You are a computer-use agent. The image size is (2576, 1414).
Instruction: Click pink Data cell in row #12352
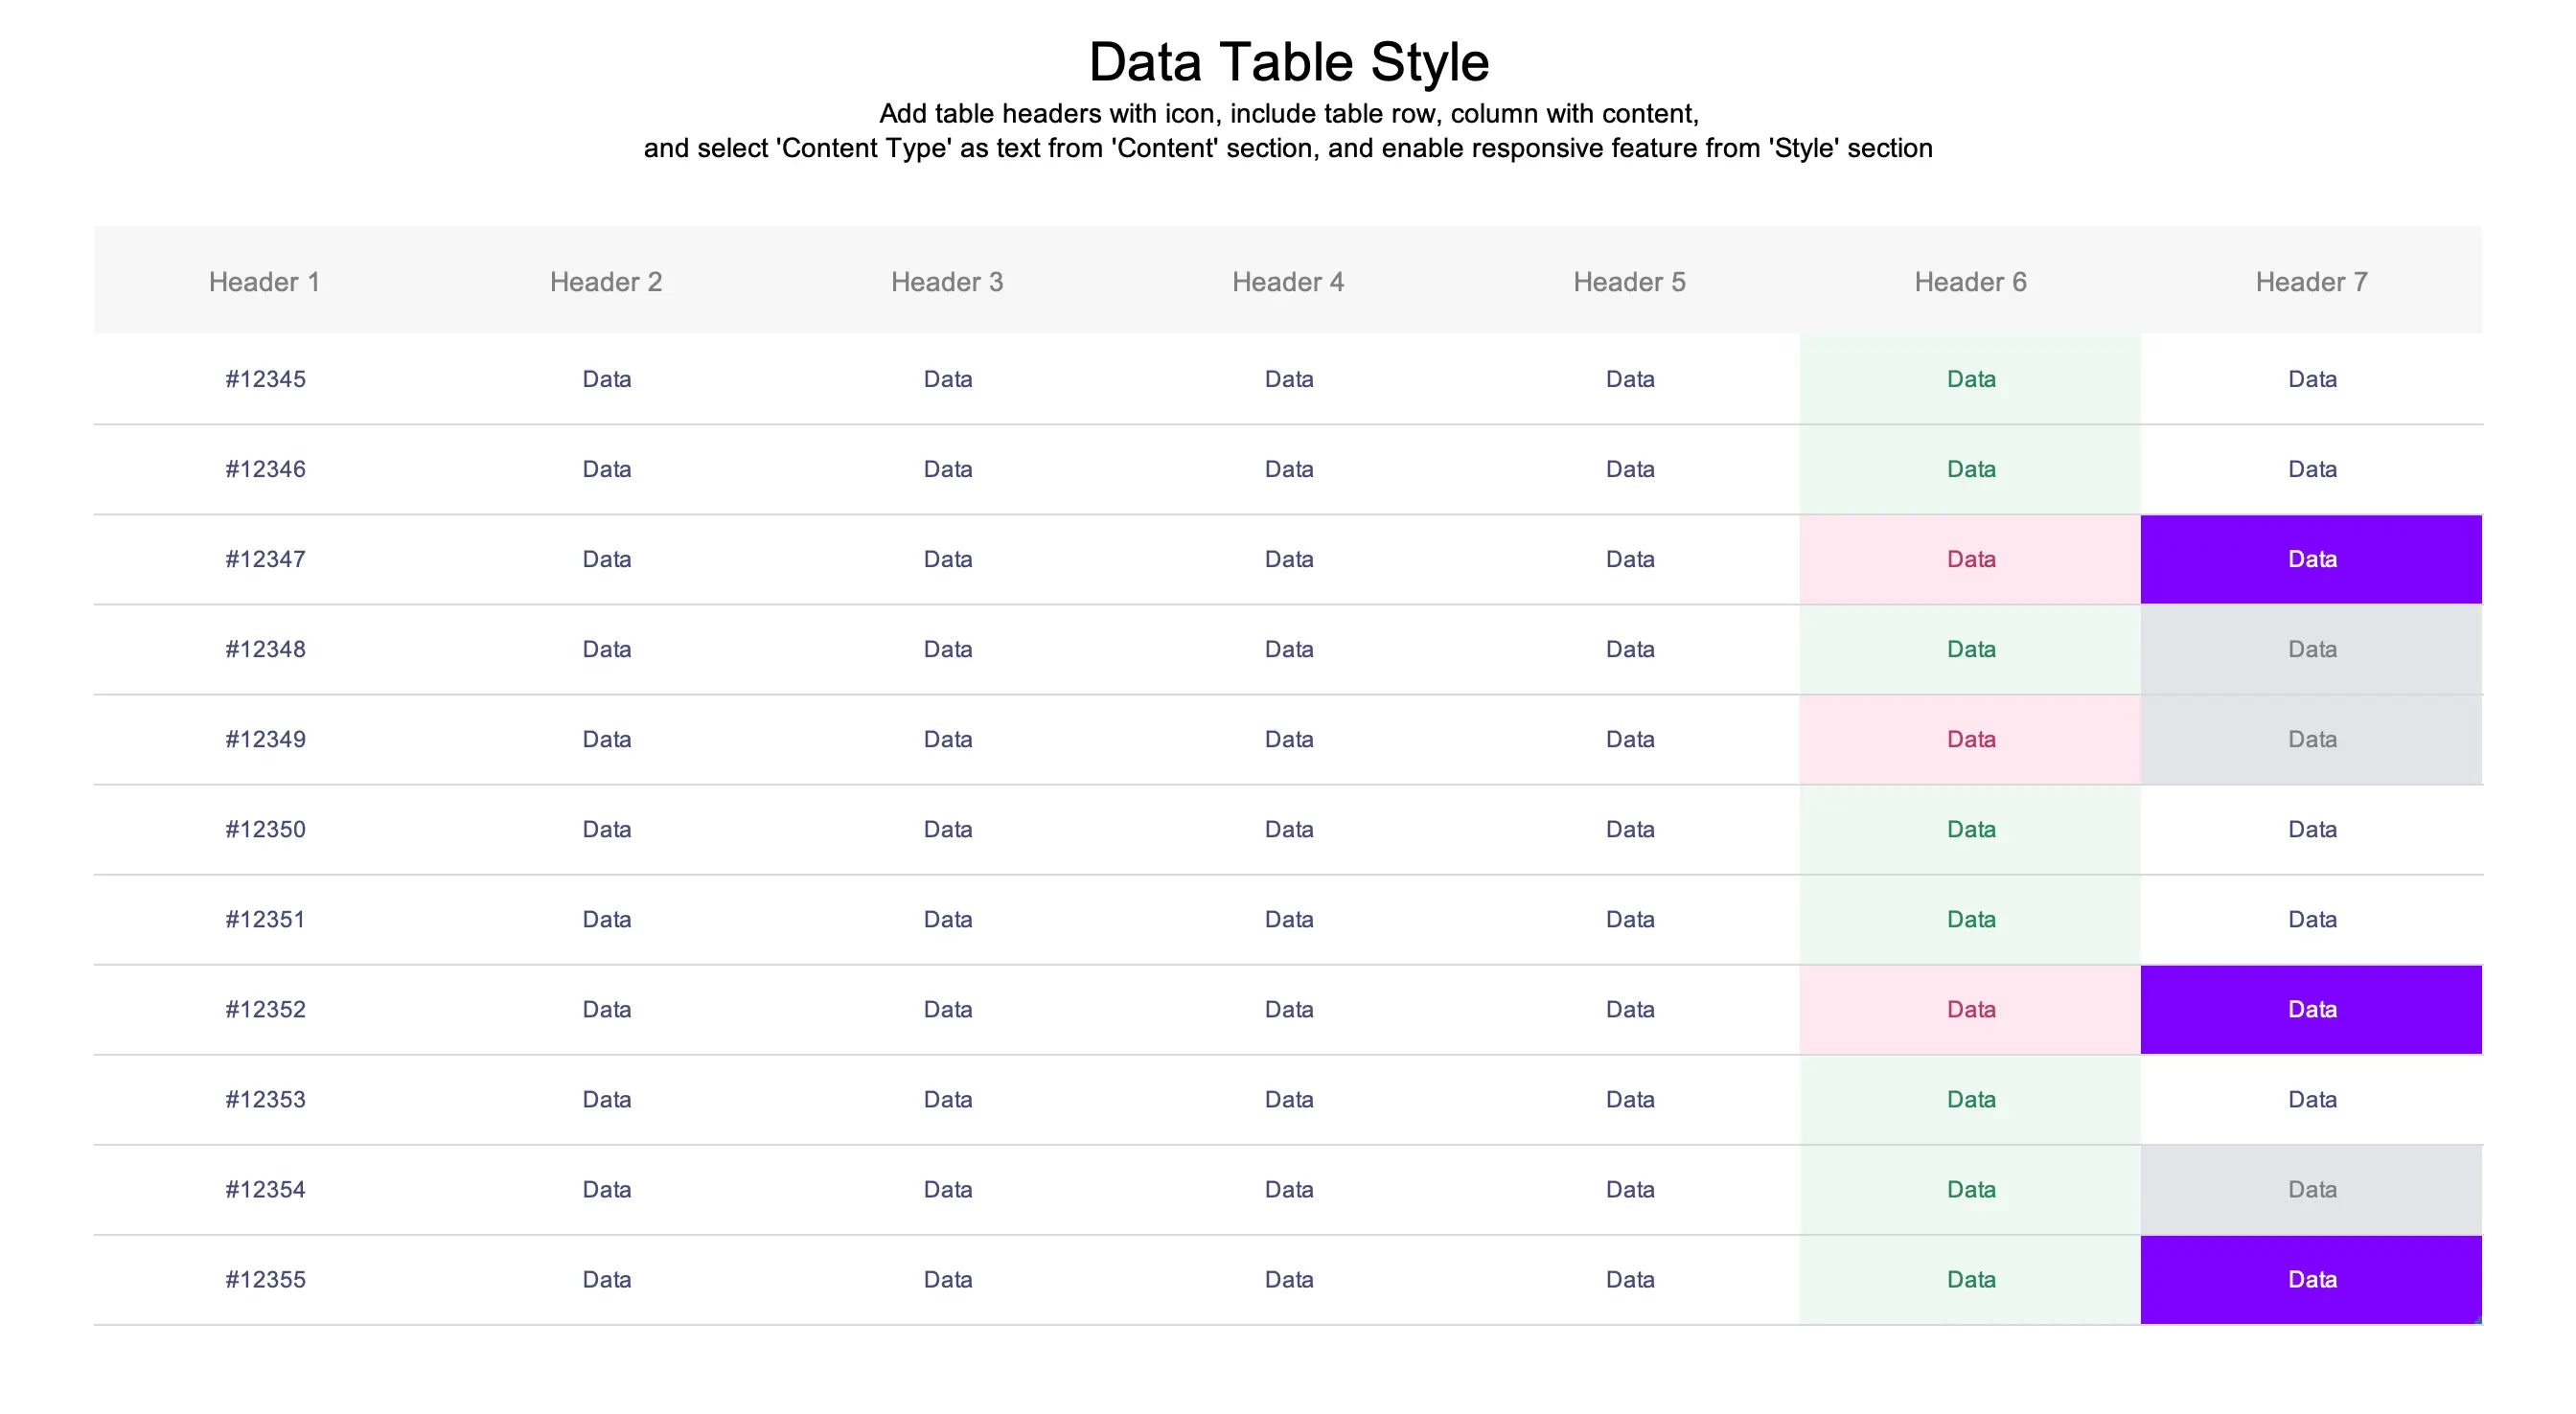click(x=1970, y=1009)
